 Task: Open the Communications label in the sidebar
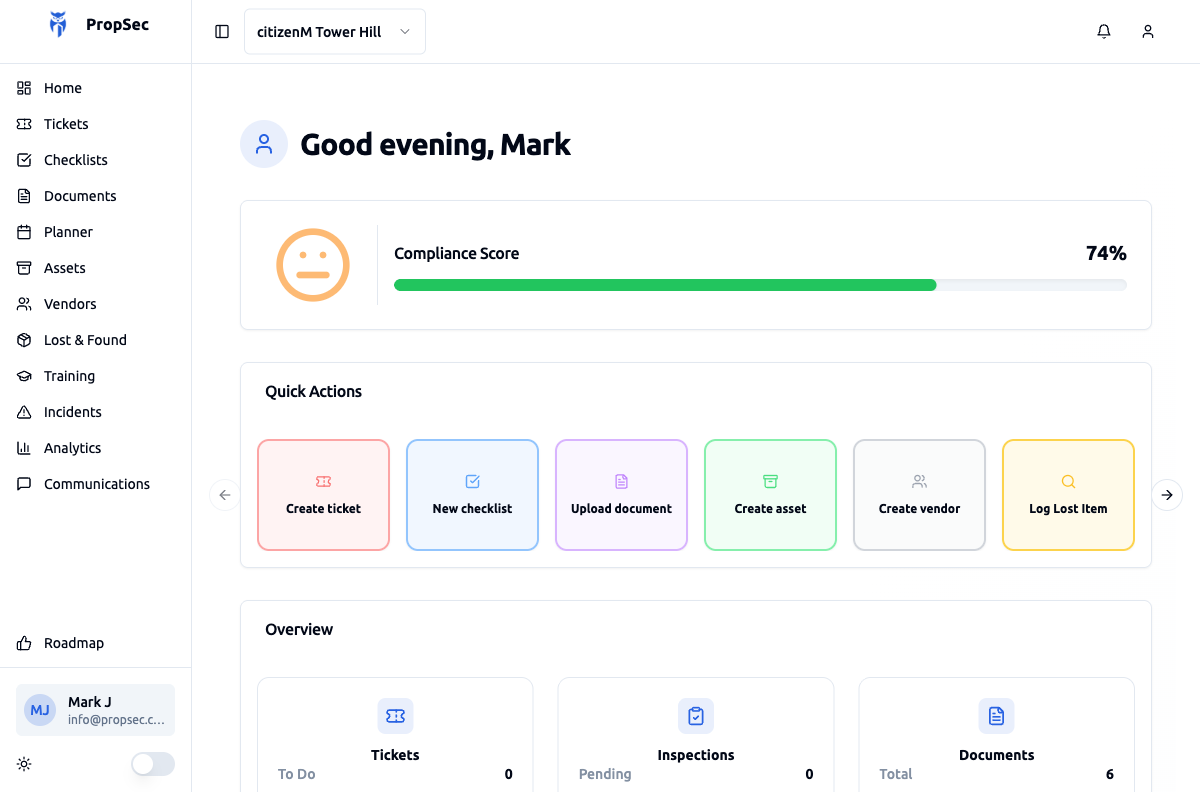click(x=97, y=484)
